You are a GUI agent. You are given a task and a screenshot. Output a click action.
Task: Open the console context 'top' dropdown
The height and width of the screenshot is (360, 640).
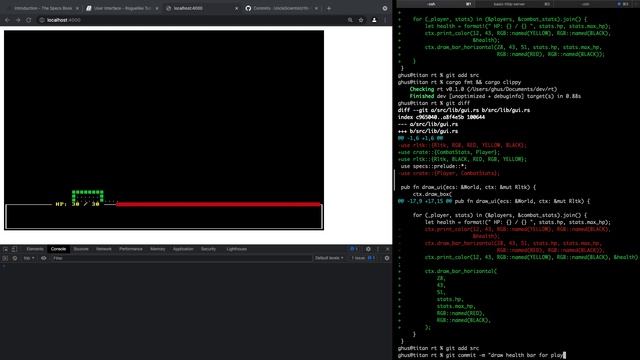click(29, 258)
